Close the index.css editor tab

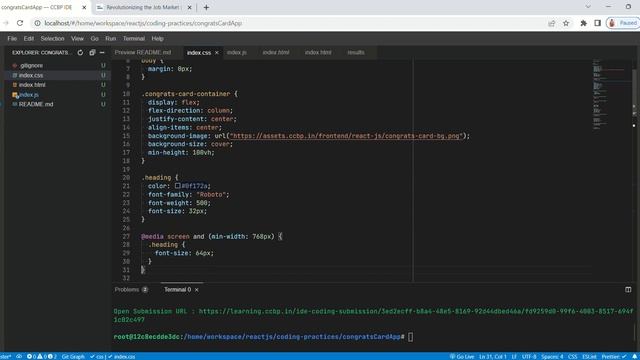(x=217, y=53)
